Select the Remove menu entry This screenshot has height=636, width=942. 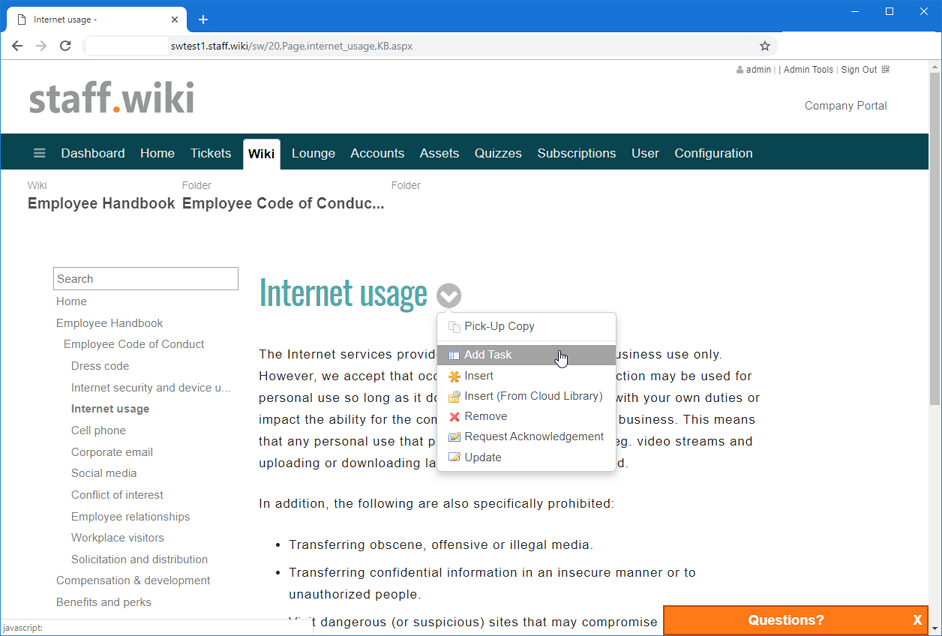526,417
